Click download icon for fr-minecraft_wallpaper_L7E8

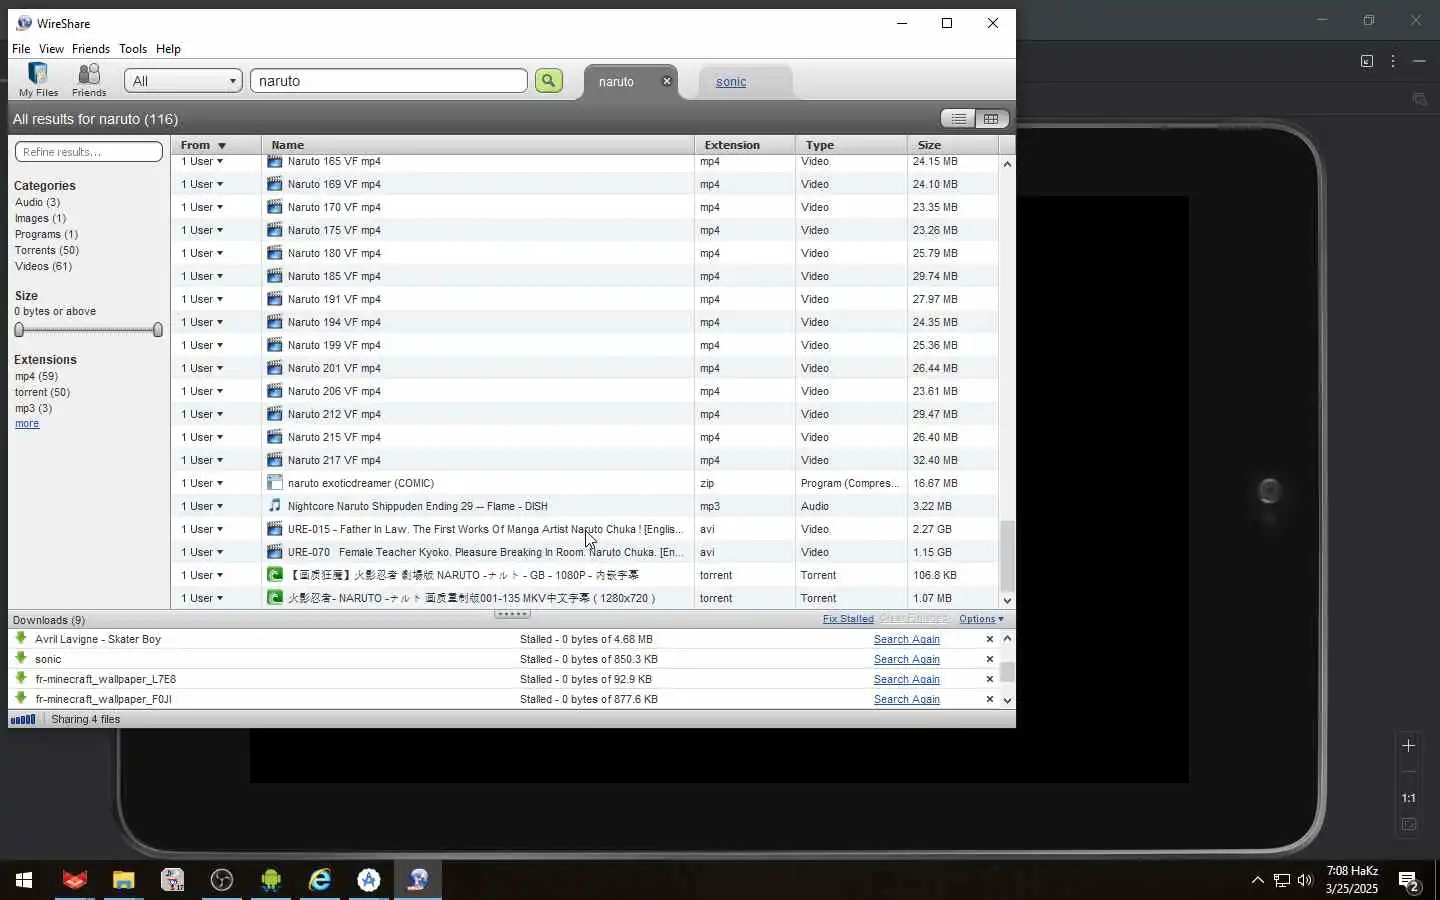click(x=21, y=678)
